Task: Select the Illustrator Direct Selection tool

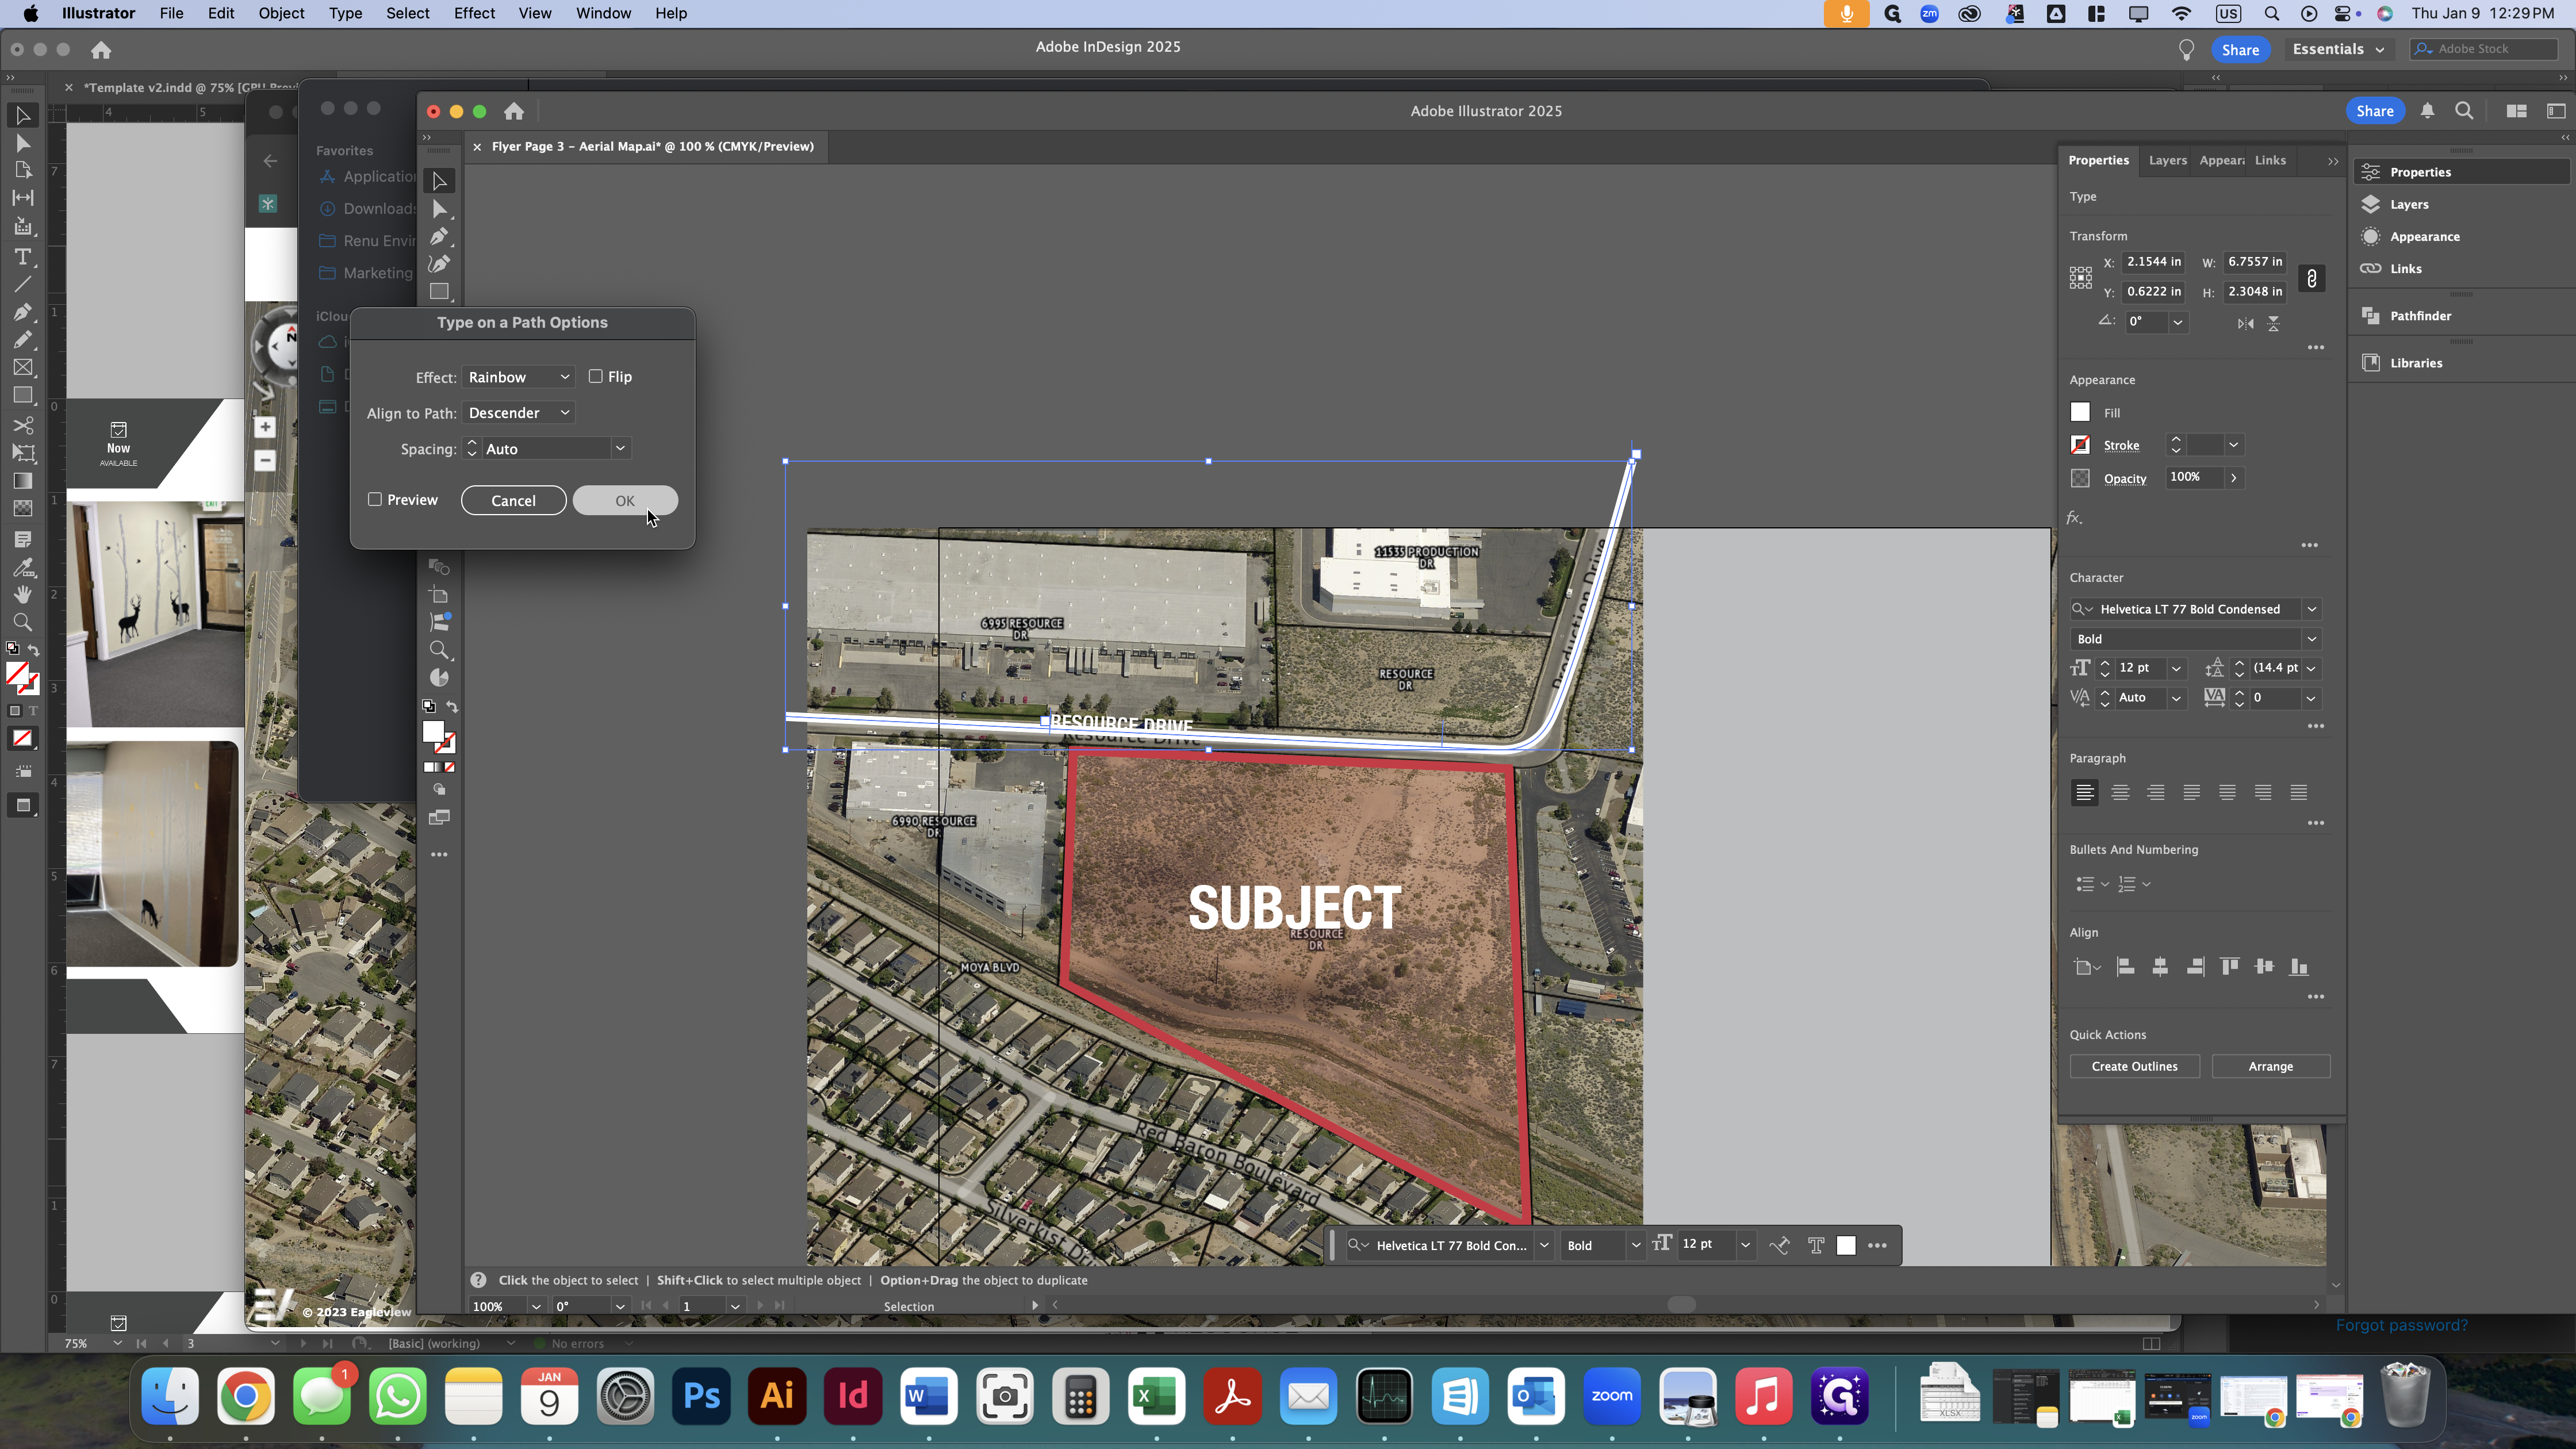Action: [x=439, y=209]
